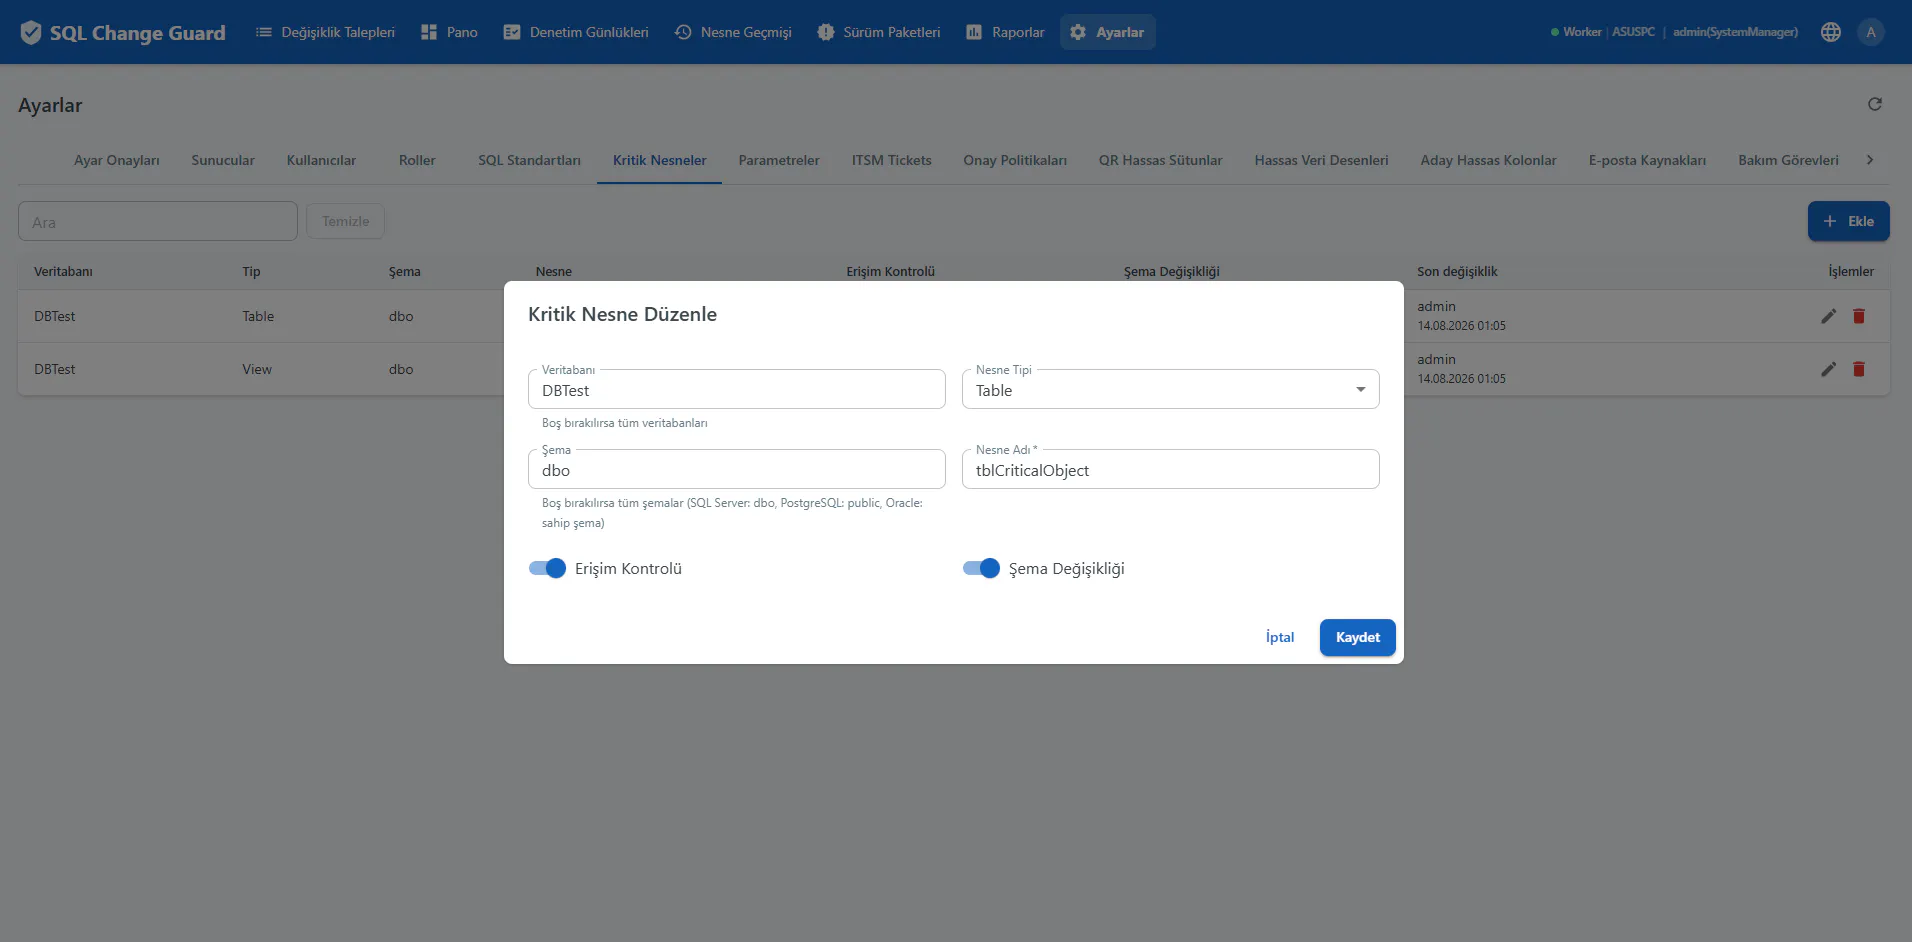Switch to QR Hassas Sütunlar tab

click(x=1160, y=160)
